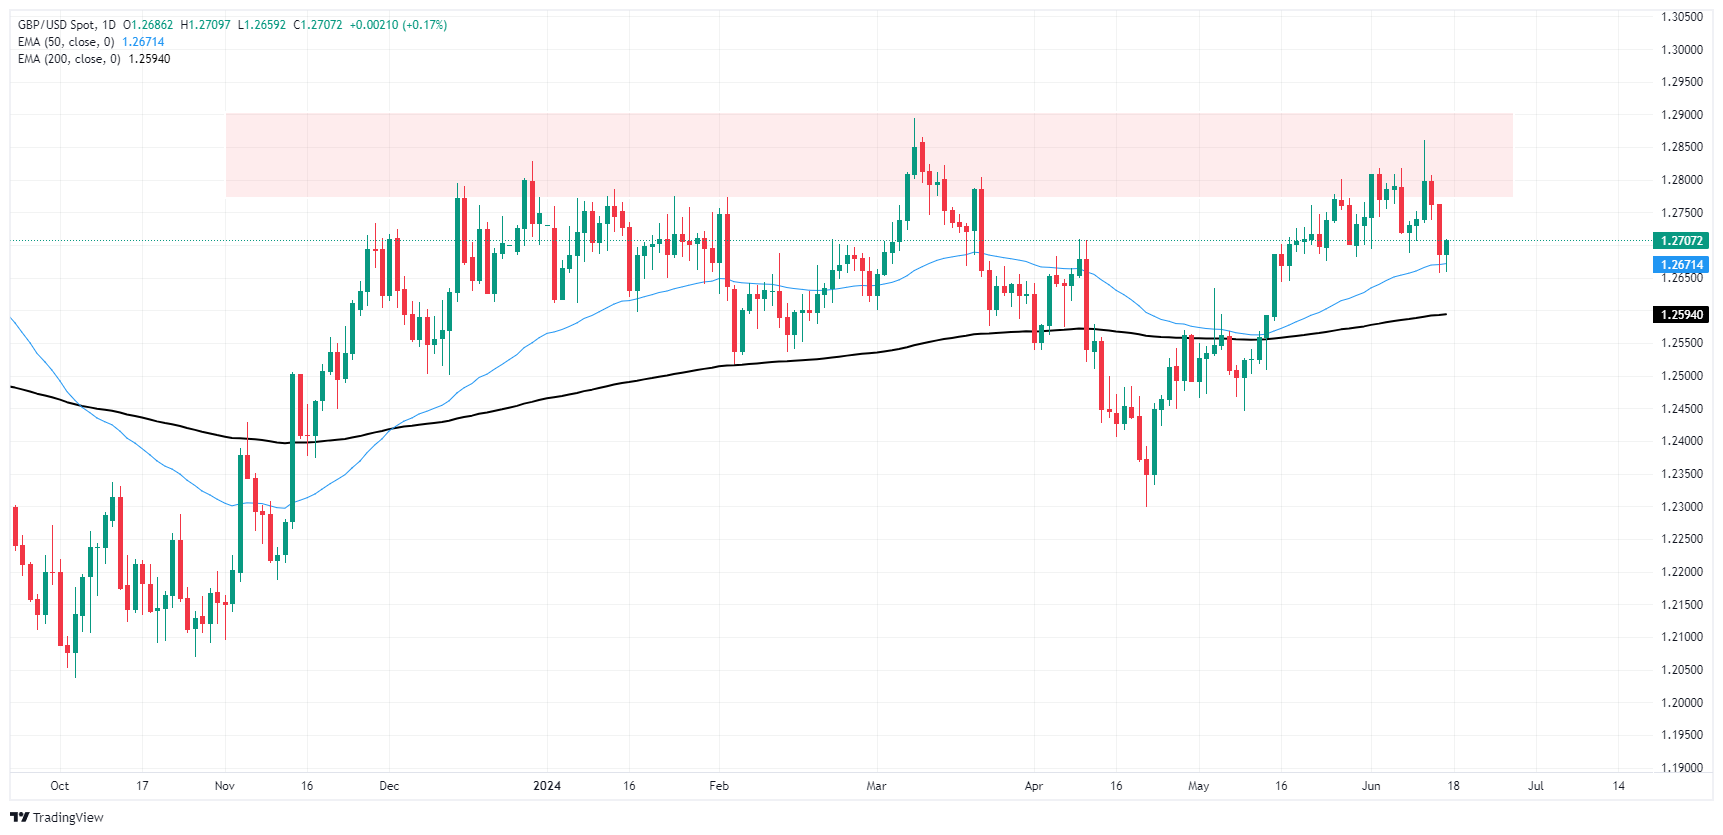Click the Nov label on time axis
This screenshot has height=835, width=1723.
pos(225,786)
